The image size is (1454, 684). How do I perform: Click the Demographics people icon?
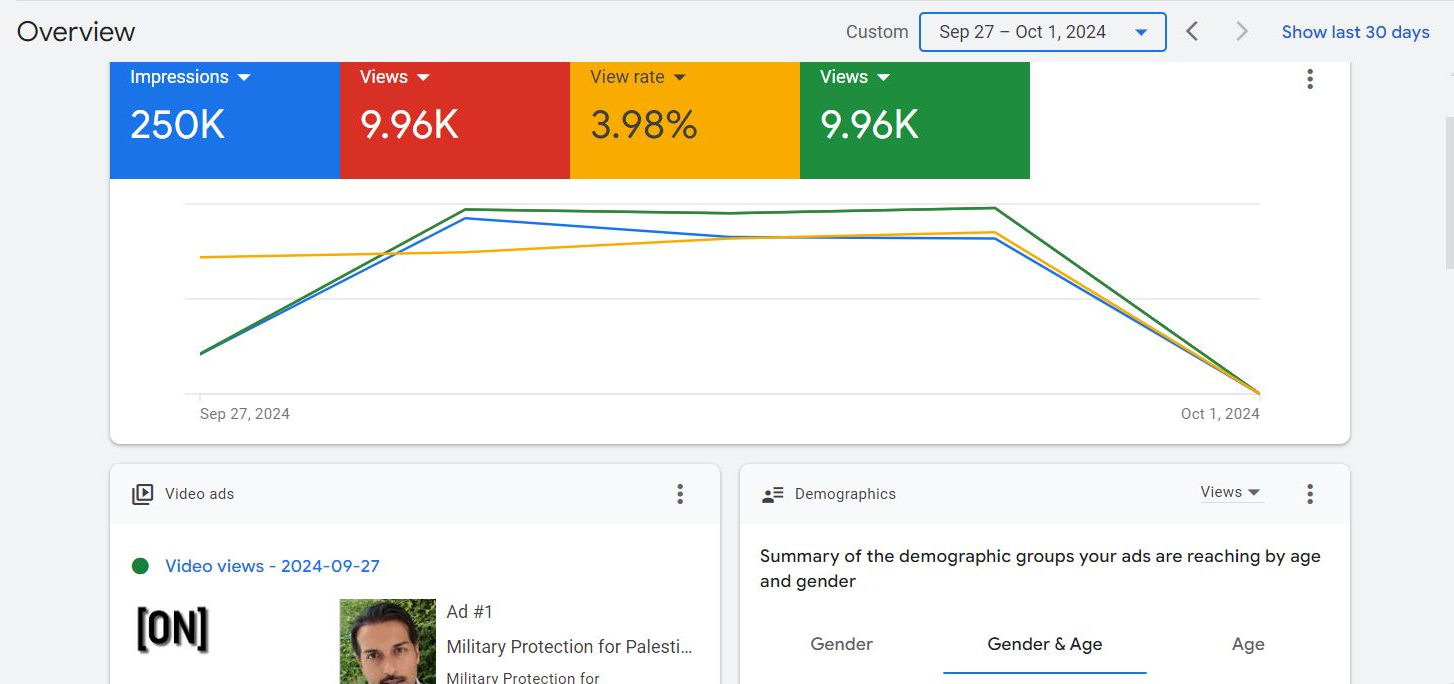click(x=772, y=494)
